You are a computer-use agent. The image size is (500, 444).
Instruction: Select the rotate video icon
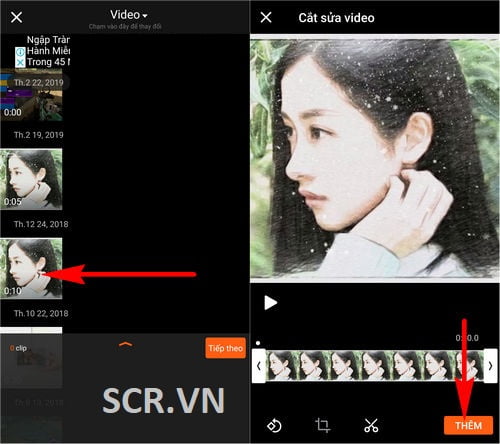pos(274,426)
